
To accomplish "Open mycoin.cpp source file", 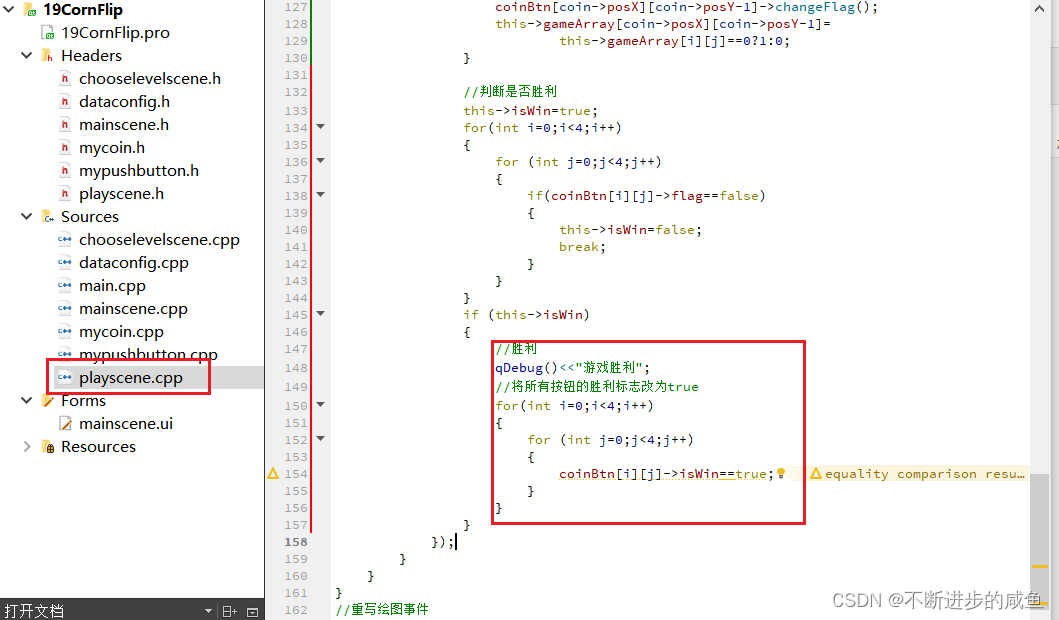I will 121,332.
